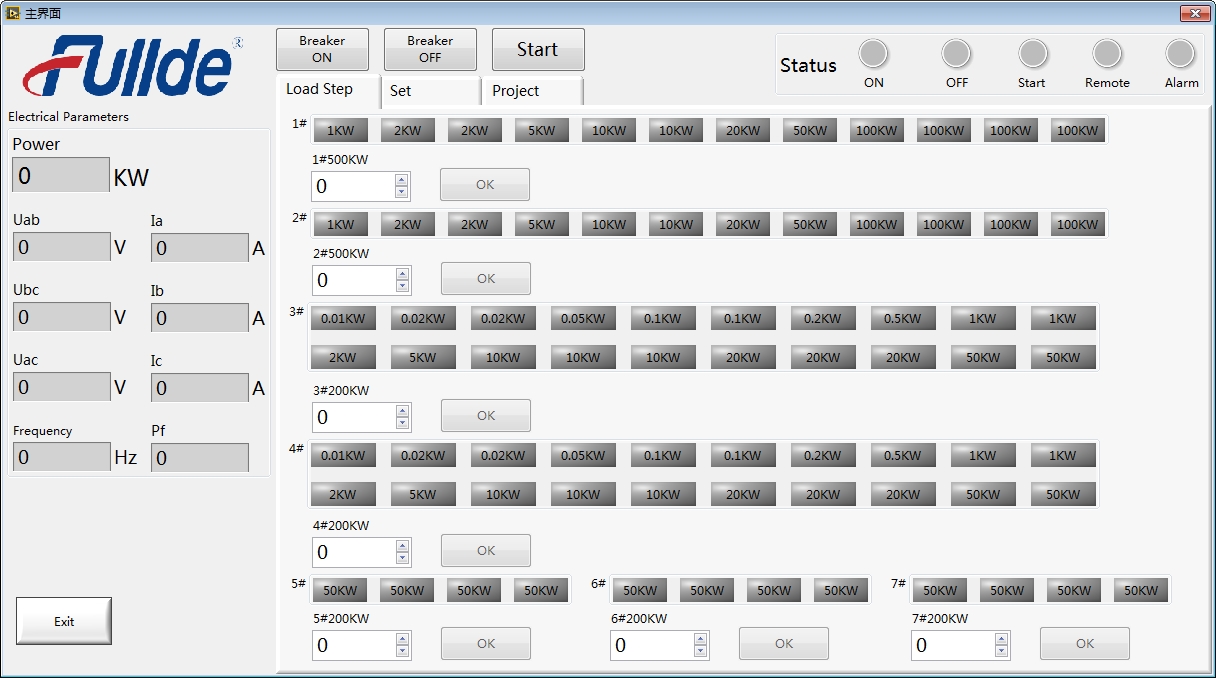Image resolution: width=1216 pixels, height=678 pixels.
Task: Click into the 6#200KW number box
Action: (x=652, y=645)
